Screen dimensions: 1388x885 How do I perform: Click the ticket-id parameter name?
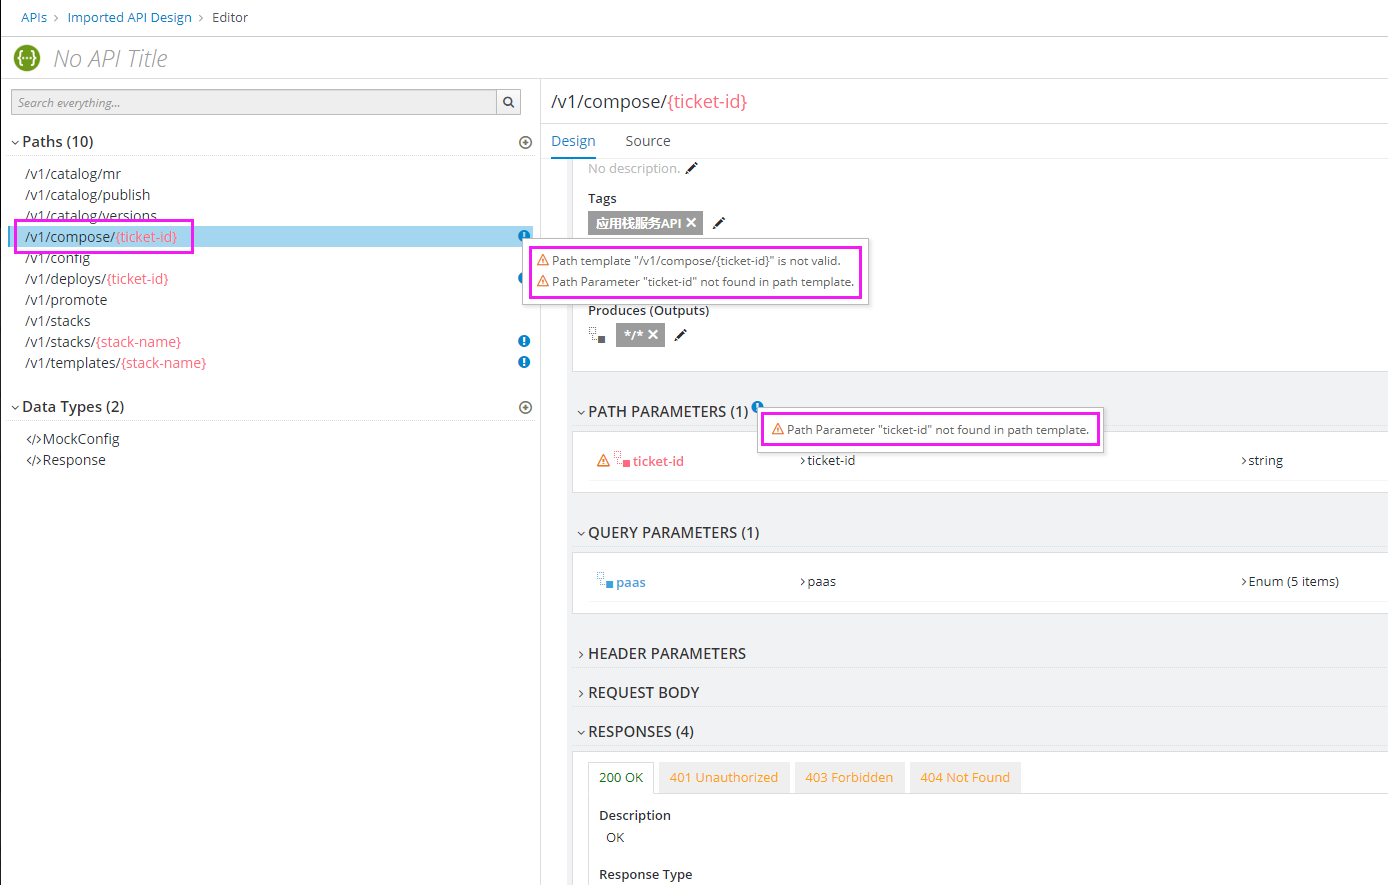(x=658, y=462)
